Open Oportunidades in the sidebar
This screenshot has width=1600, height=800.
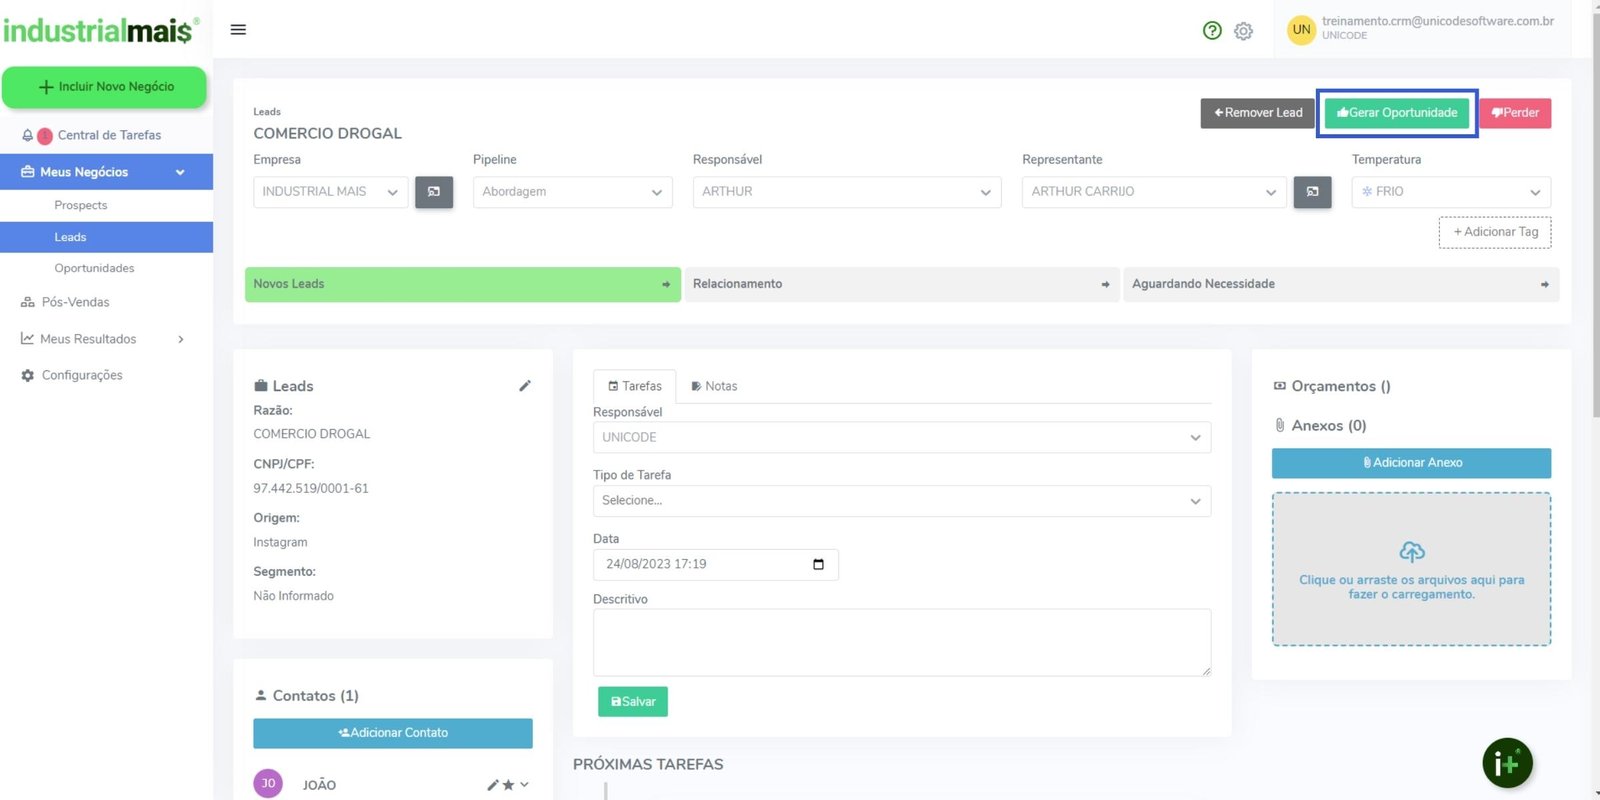click(94, 268)
